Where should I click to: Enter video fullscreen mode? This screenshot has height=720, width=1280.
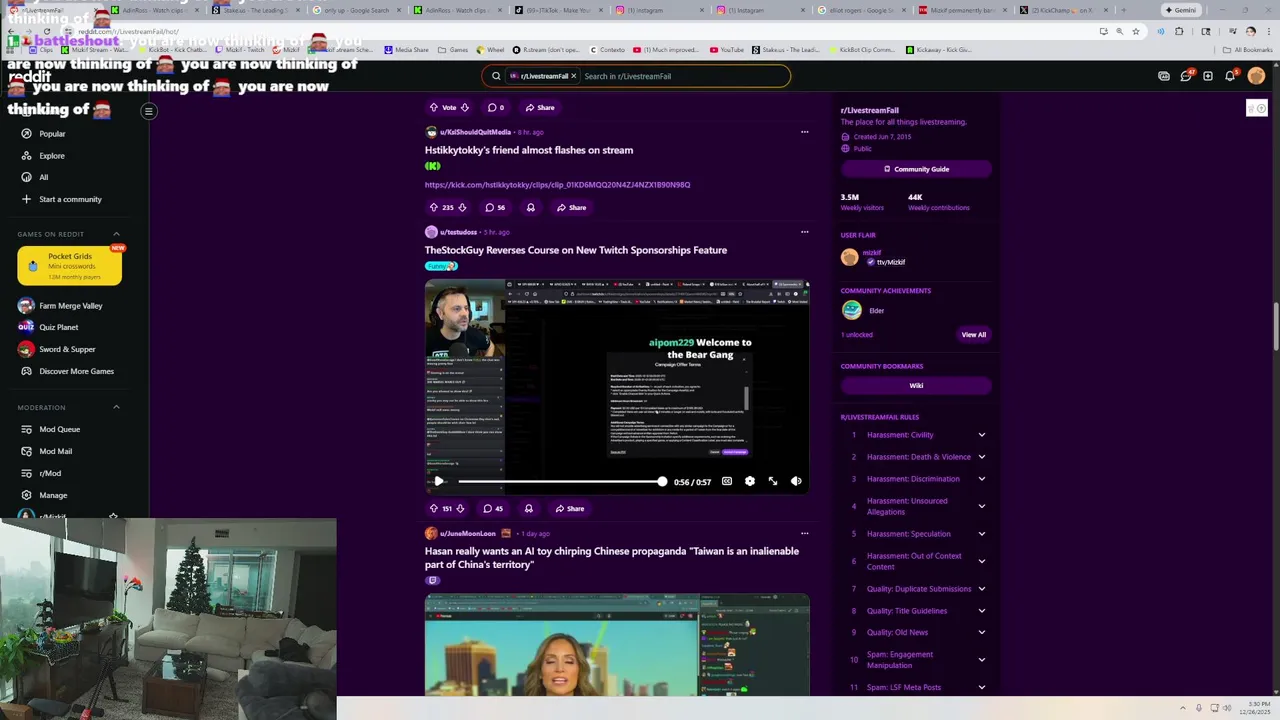773,481
